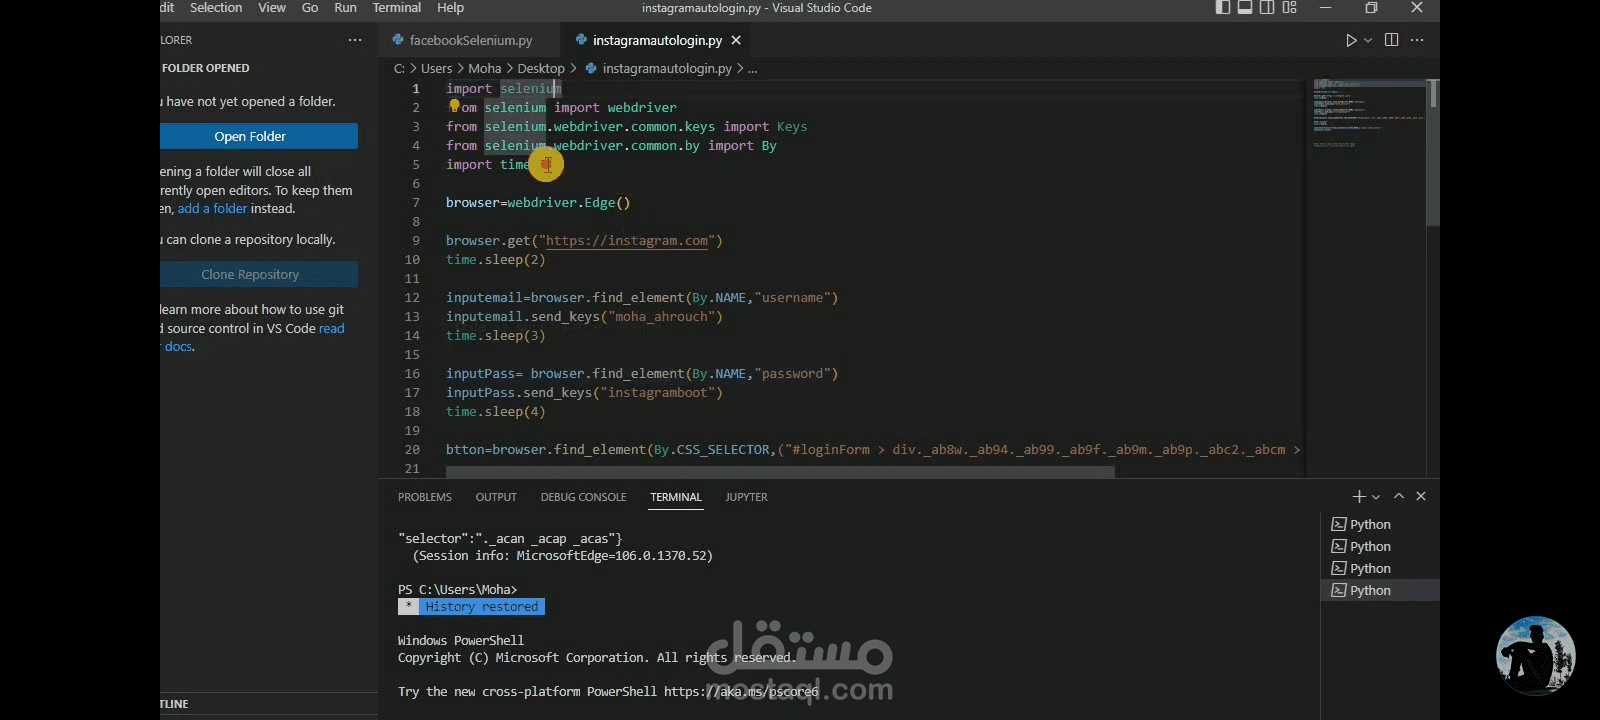Open the launch profile dropdown beside plus
This screenshot has height=720, width=1600.
(1376, 497)
